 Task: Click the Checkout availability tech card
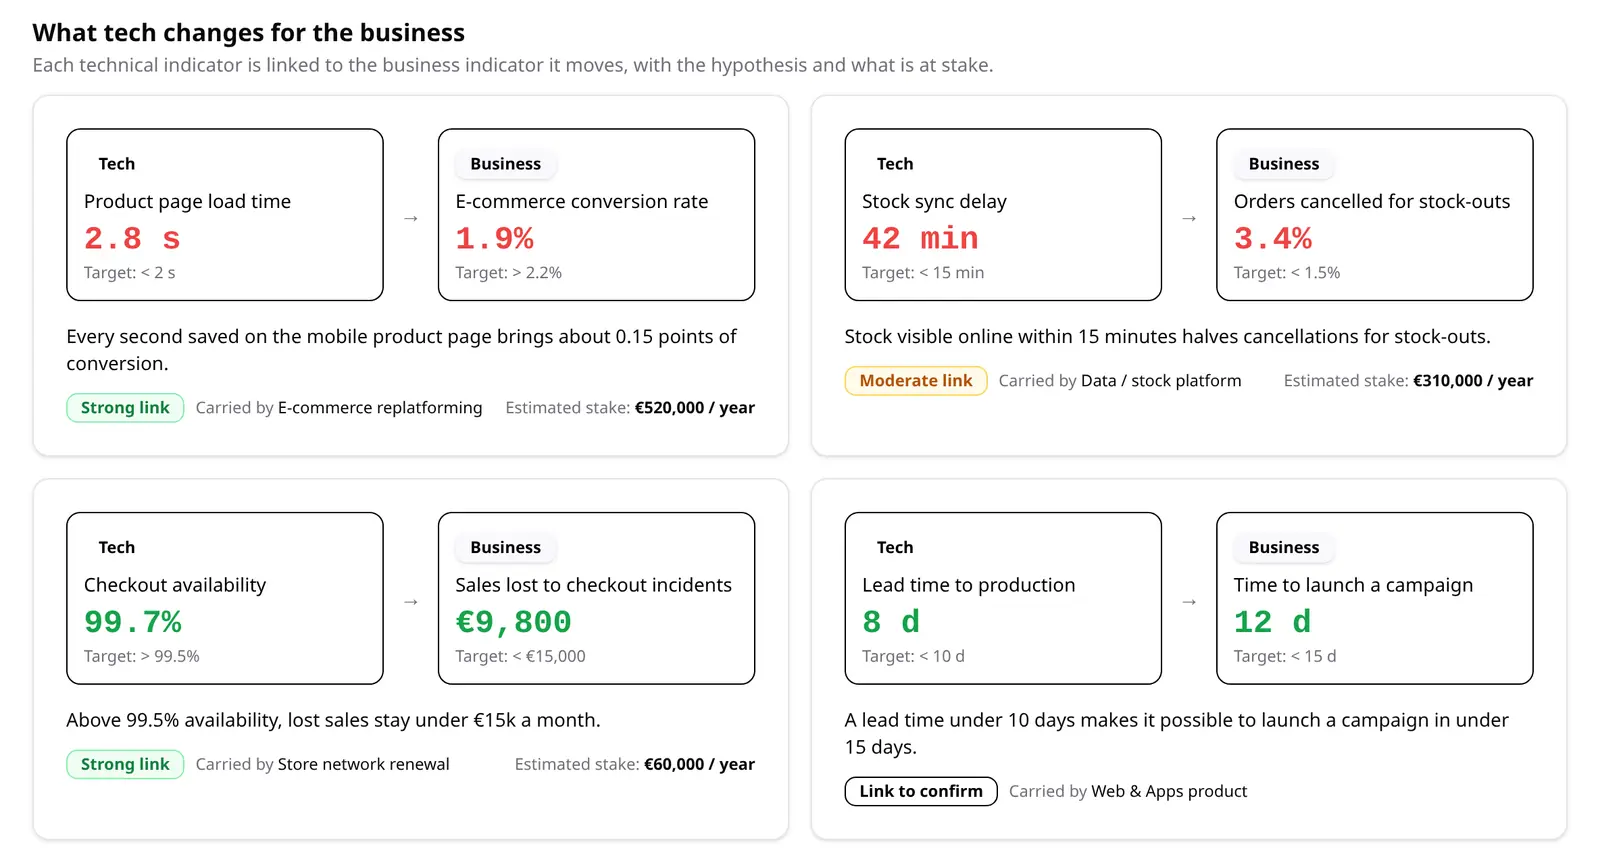pos(225,598)
